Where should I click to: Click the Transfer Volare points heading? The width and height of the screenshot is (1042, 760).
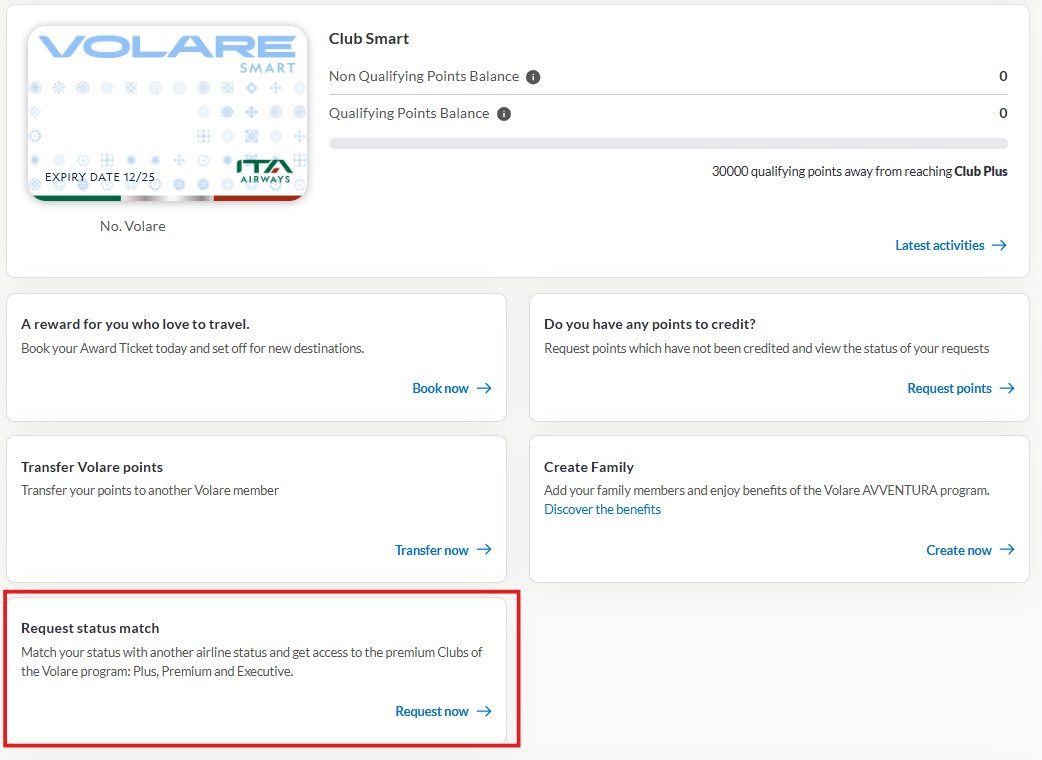pos(92,467)
